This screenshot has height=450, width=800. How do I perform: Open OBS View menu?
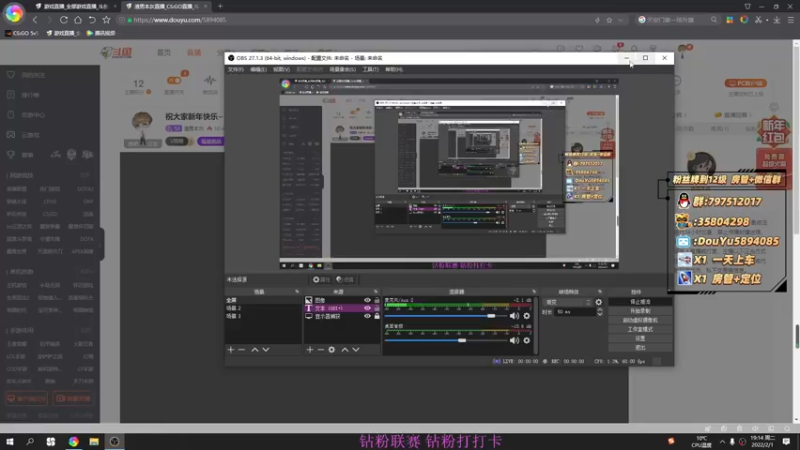pyautogui.click(x=281, y=69)
